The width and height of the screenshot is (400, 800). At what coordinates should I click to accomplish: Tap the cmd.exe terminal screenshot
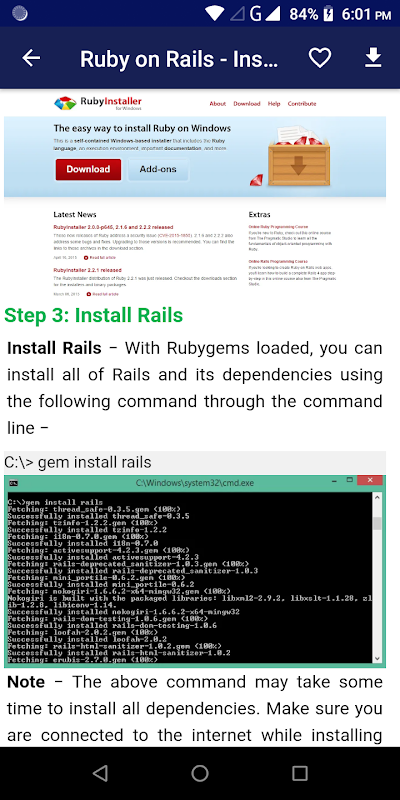[195, 571]
